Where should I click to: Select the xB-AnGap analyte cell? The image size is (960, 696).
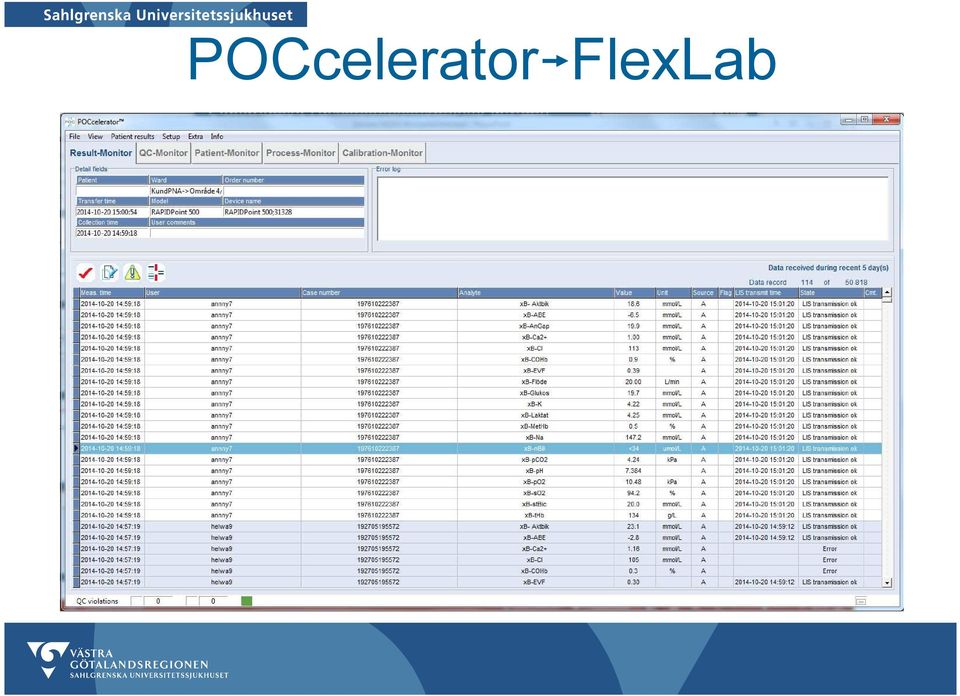[535, 326]
